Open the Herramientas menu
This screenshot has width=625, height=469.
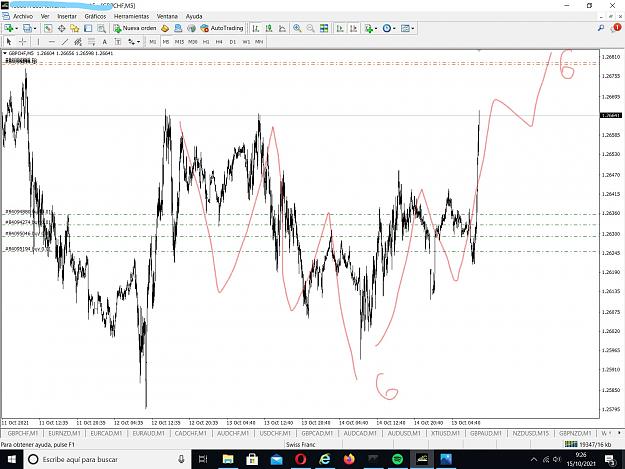click(x=132, y=16)
